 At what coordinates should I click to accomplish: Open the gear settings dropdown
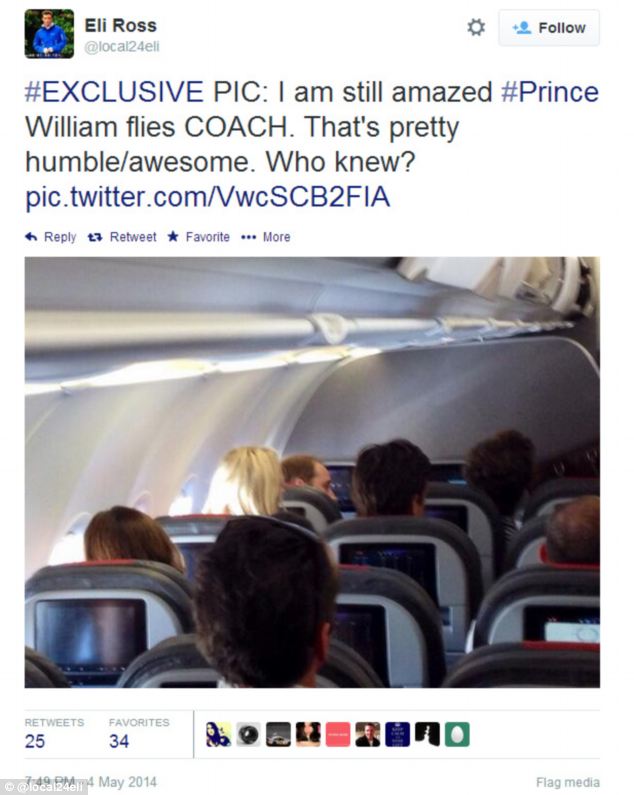476,28
